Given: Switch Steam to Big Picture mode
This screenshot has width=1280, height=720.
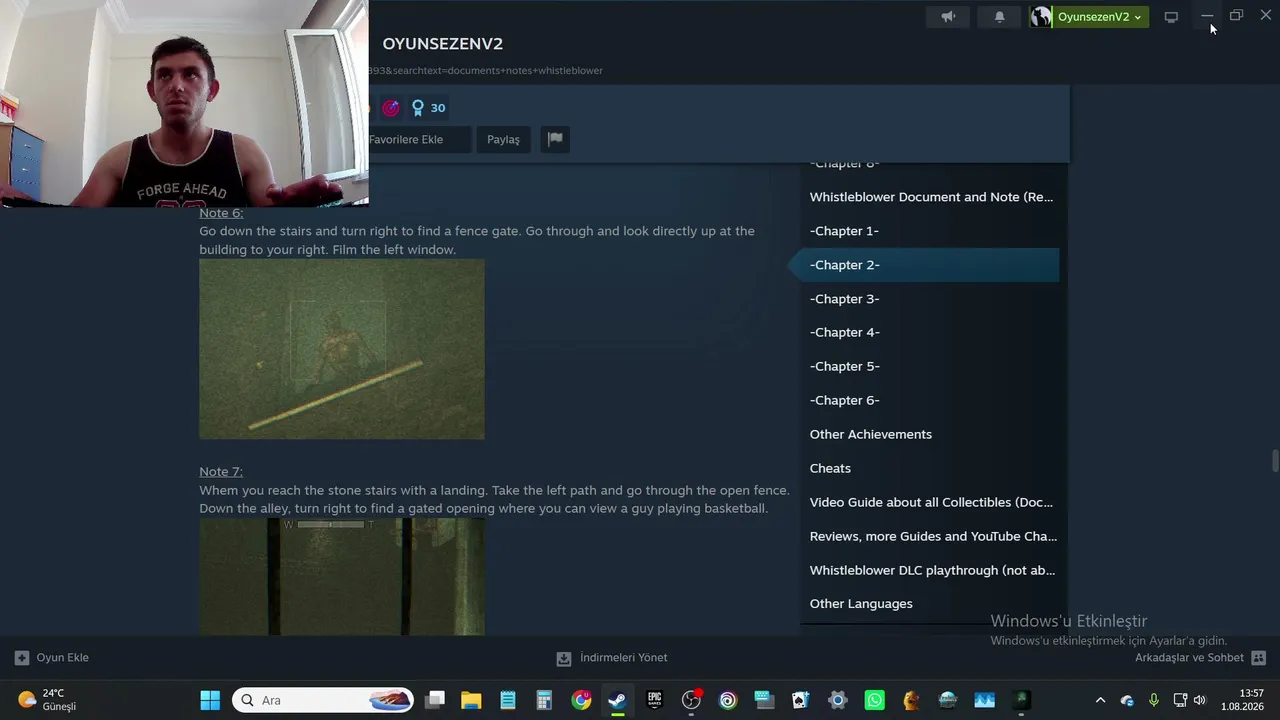Looking at the screenshot, I should coord(1171,17).
